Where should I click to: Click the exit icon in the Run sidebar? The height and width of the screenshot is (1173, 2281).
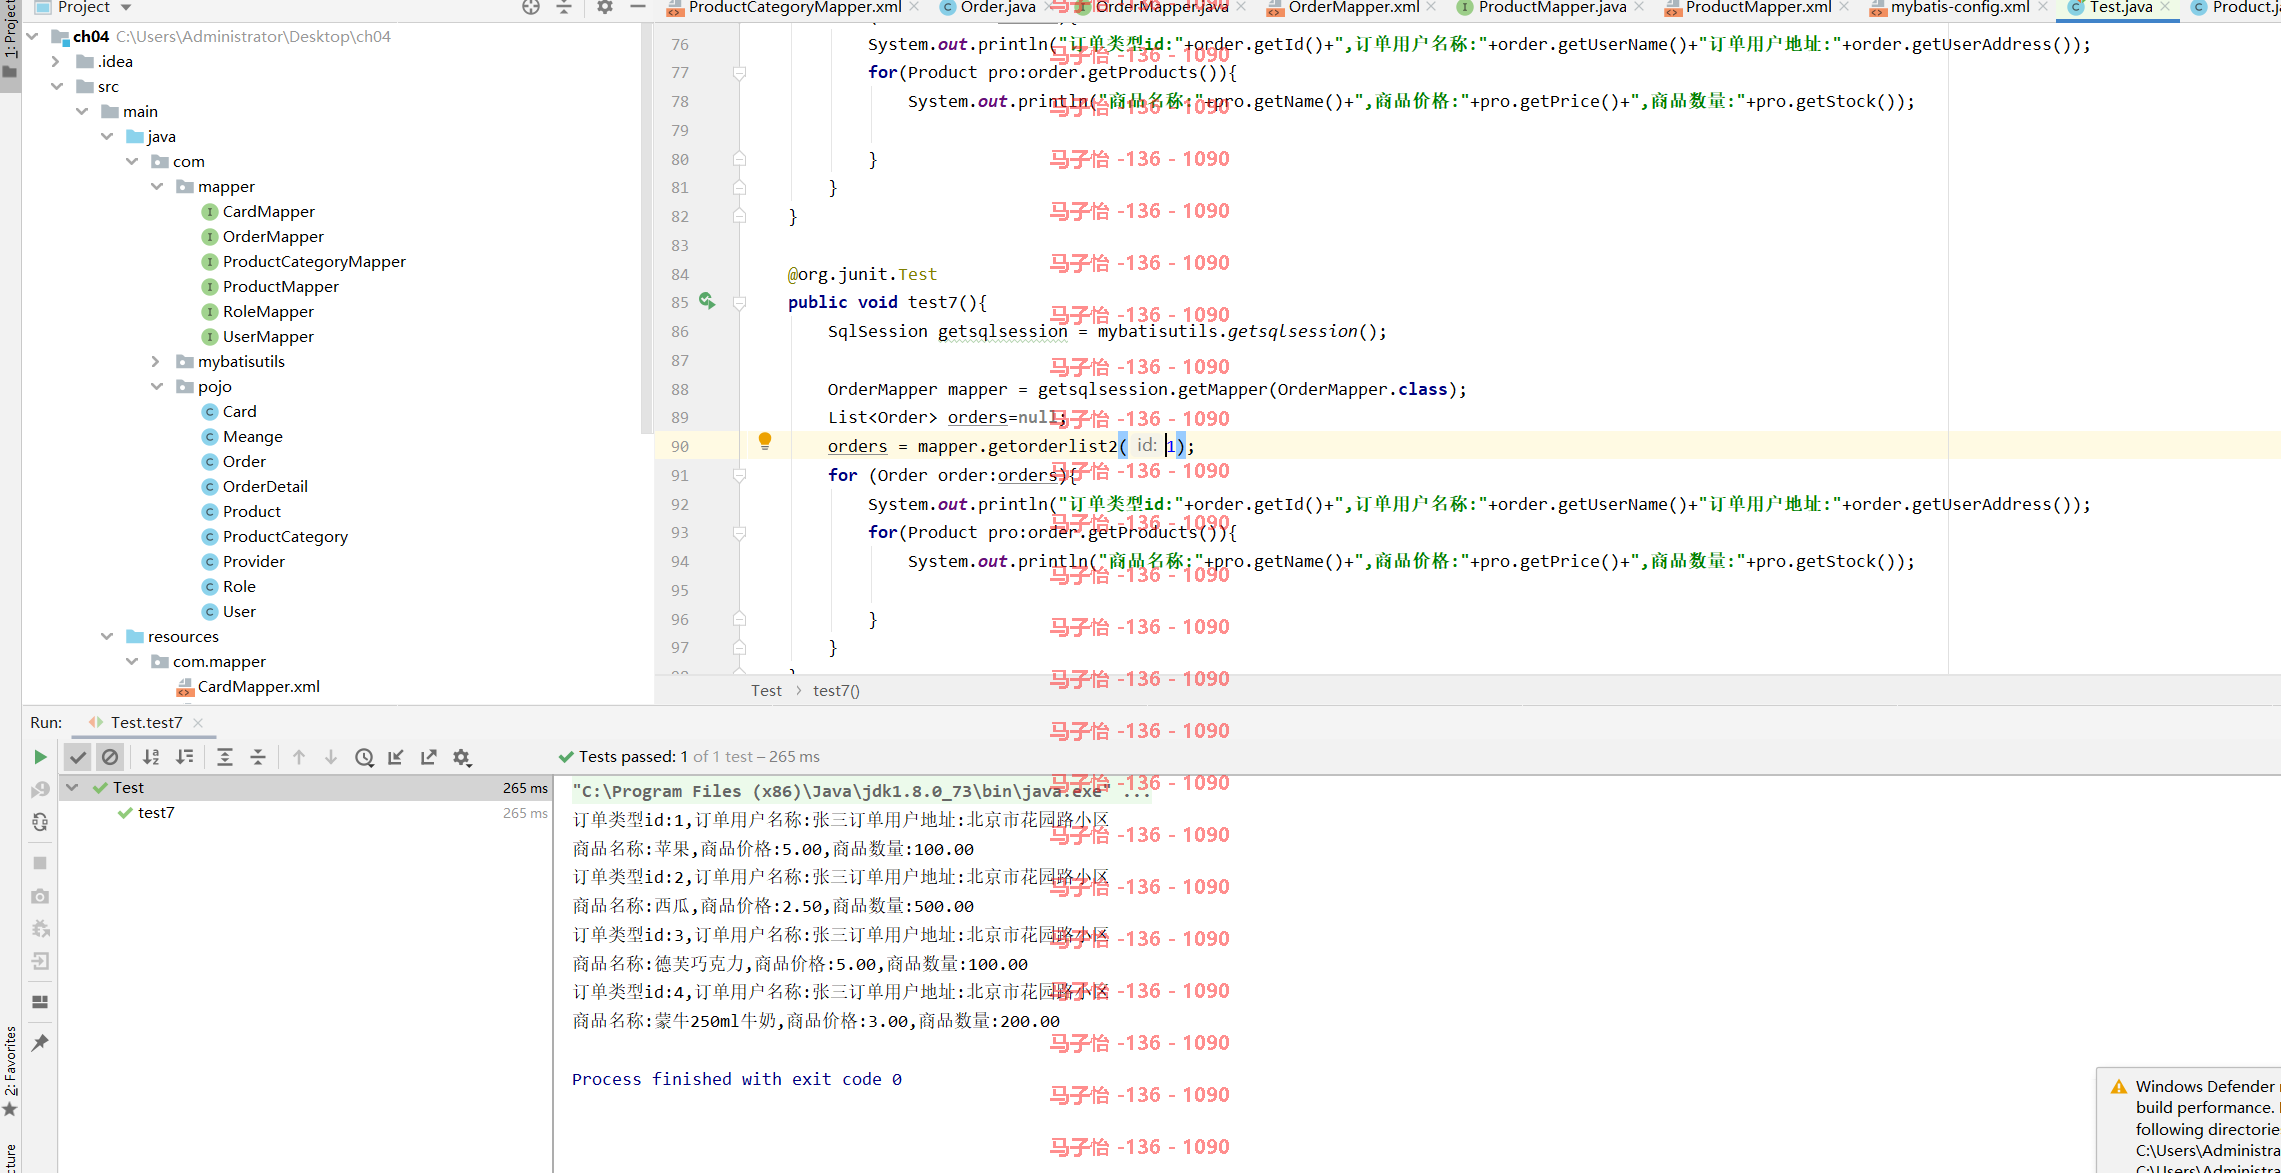click(x=40, y=961)
